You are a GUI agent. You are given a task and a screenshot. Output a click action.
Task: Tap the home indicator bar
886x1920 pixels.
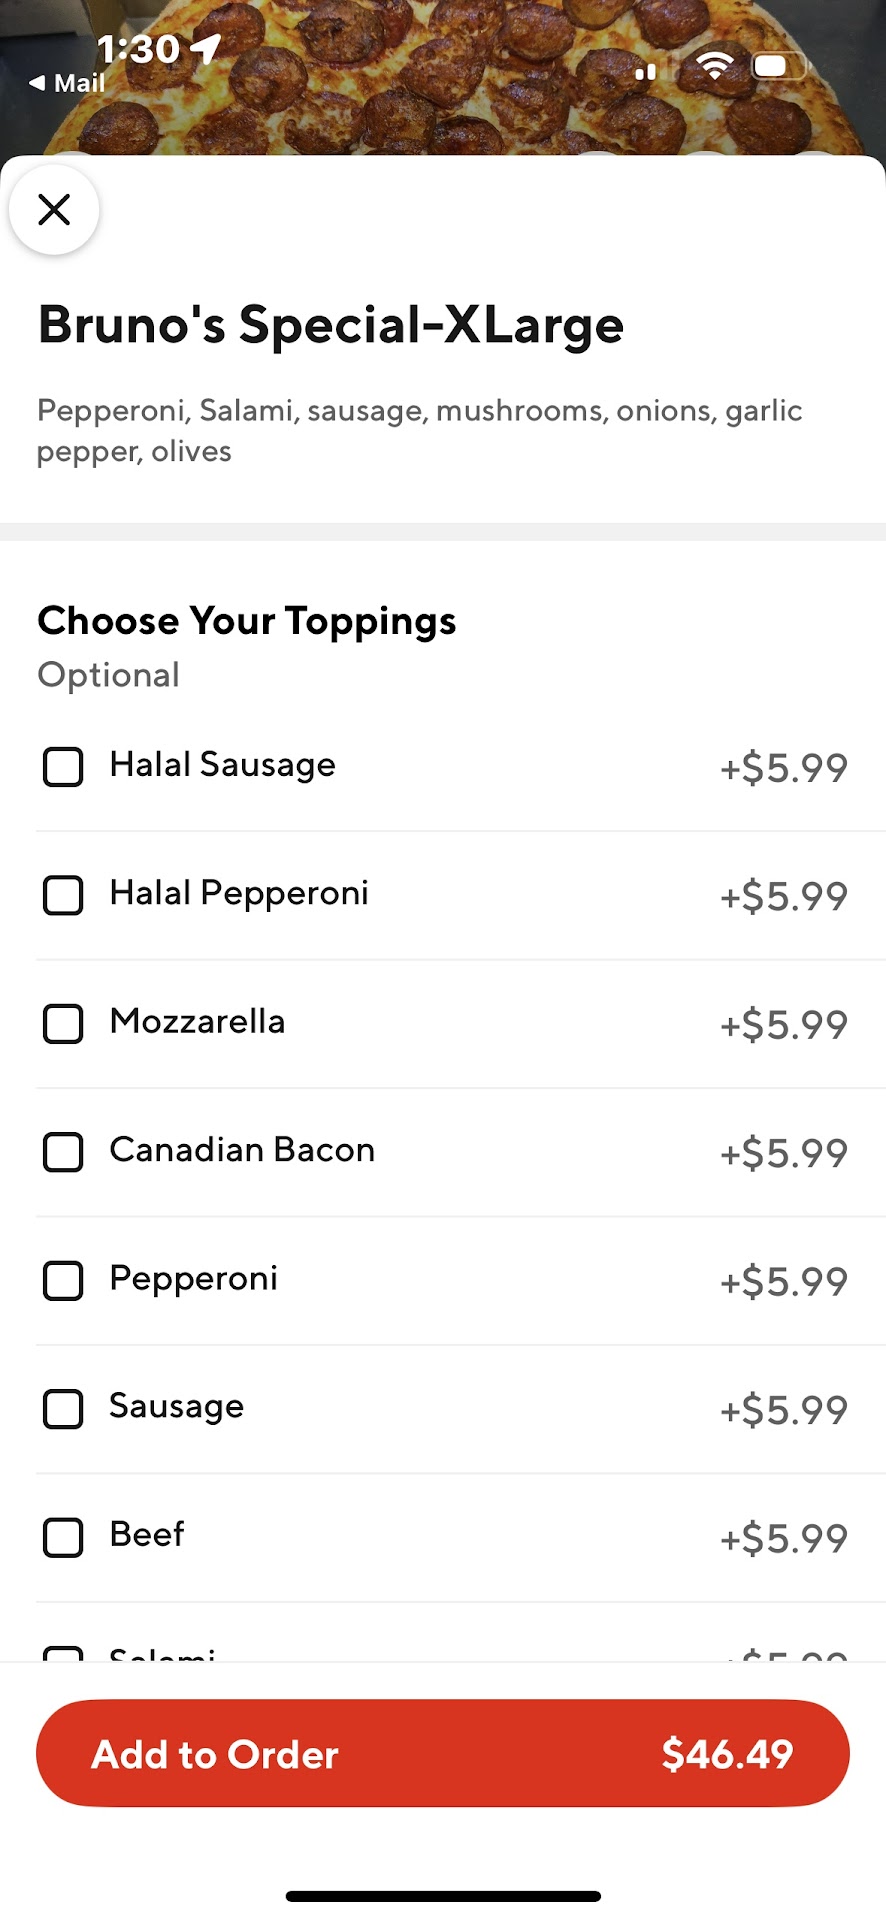(443, 1896)
